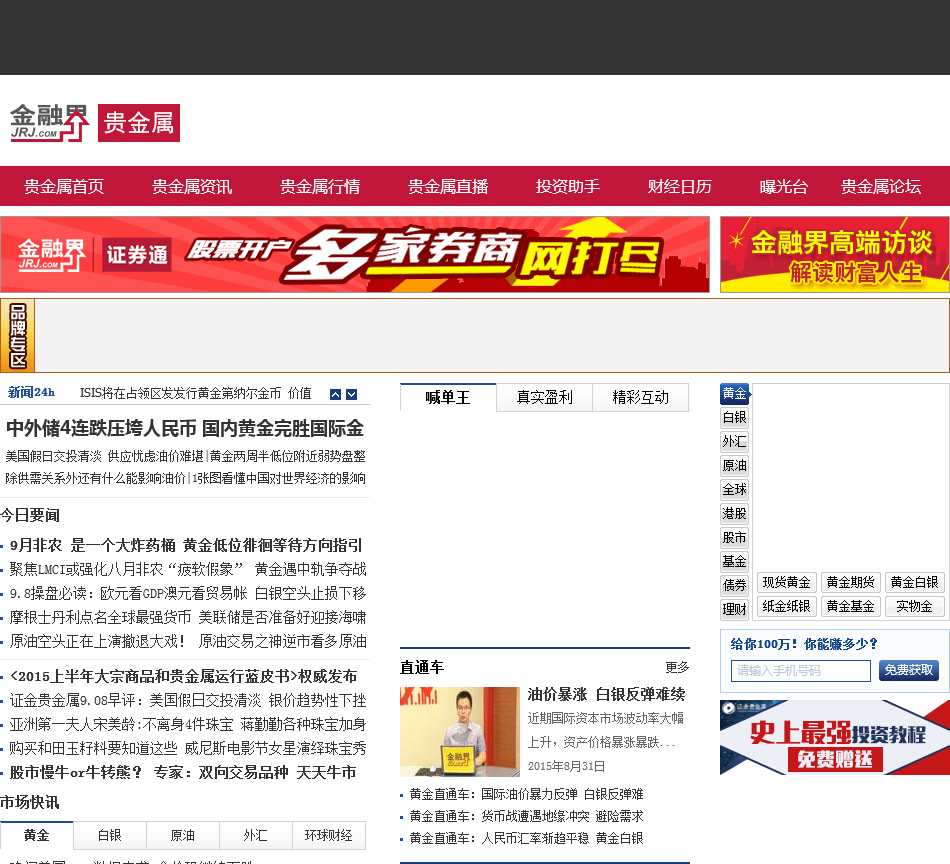Open 黄金直通车: 国际油价暴力反弹 link
Screen dimensions: 950x864
tap(526, 794)
